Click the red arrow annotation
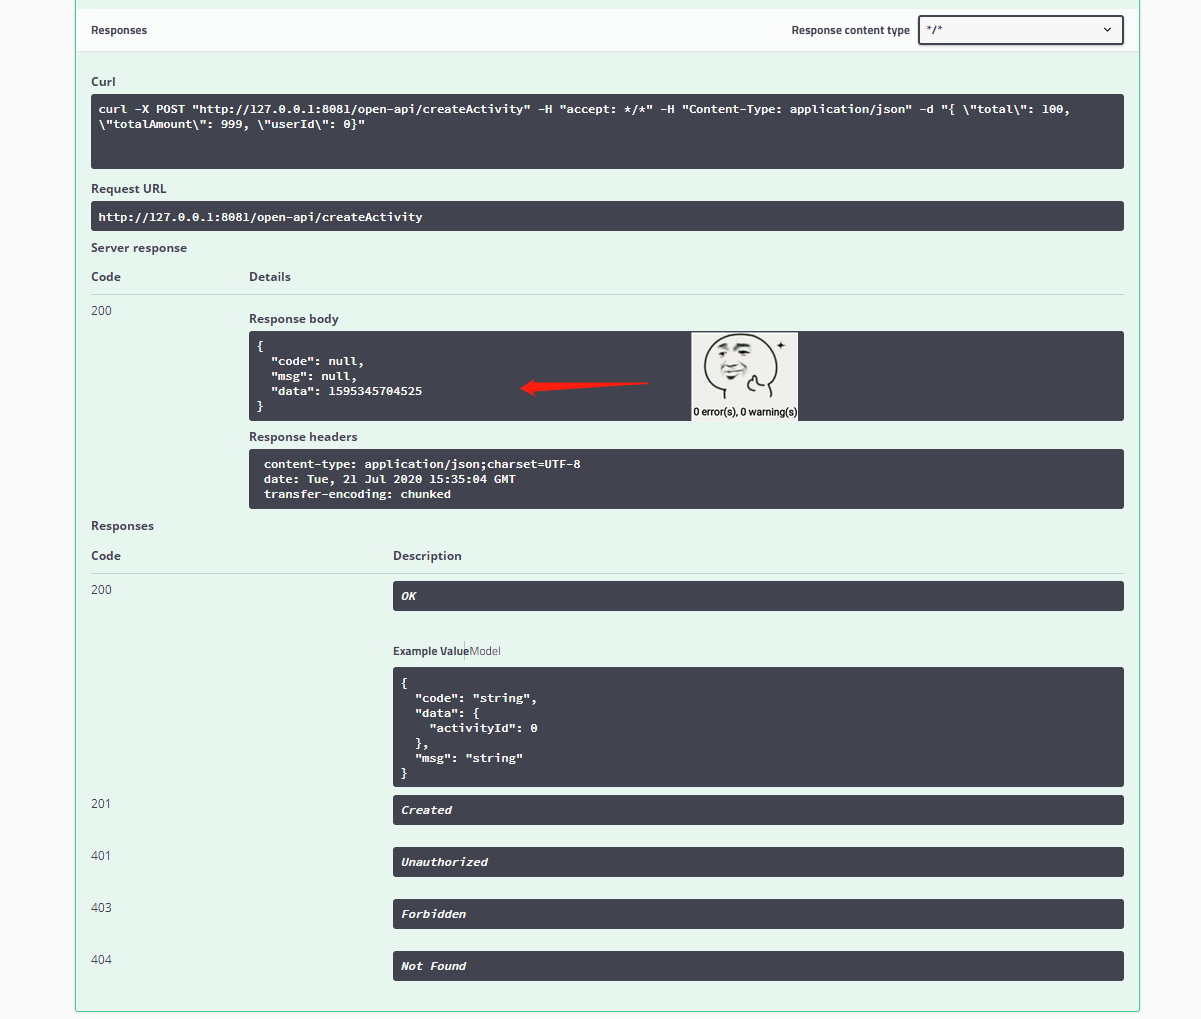Screen dimensions: 1201x1019 click(x=584, y=386)
